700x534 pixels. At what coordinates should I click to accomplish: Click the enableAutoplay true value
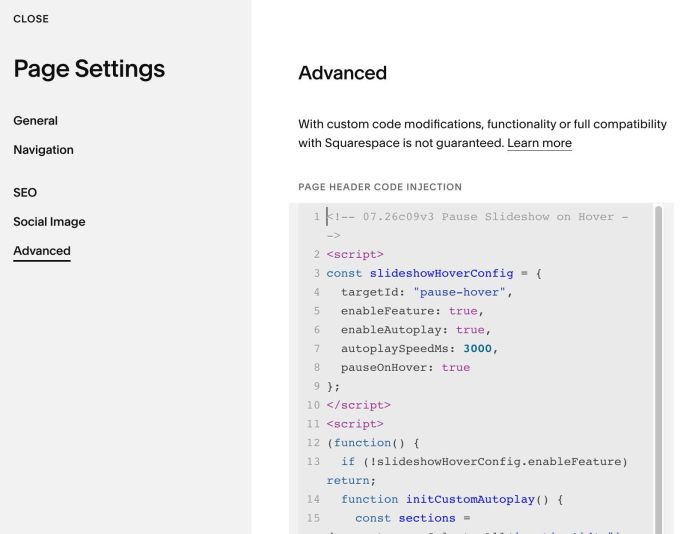pos(470,330)
